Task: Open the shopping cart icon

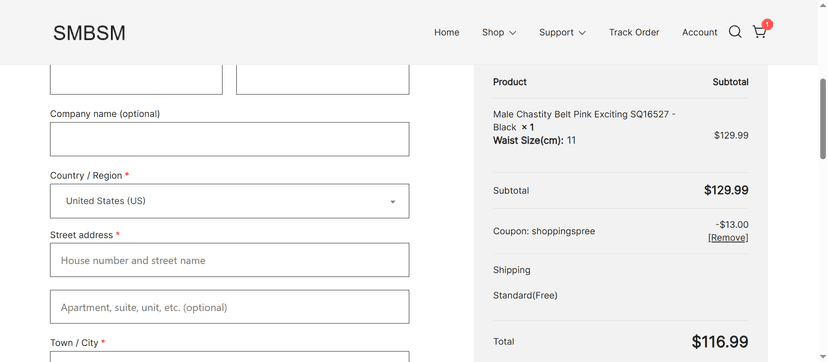Action: click(759, 32)
